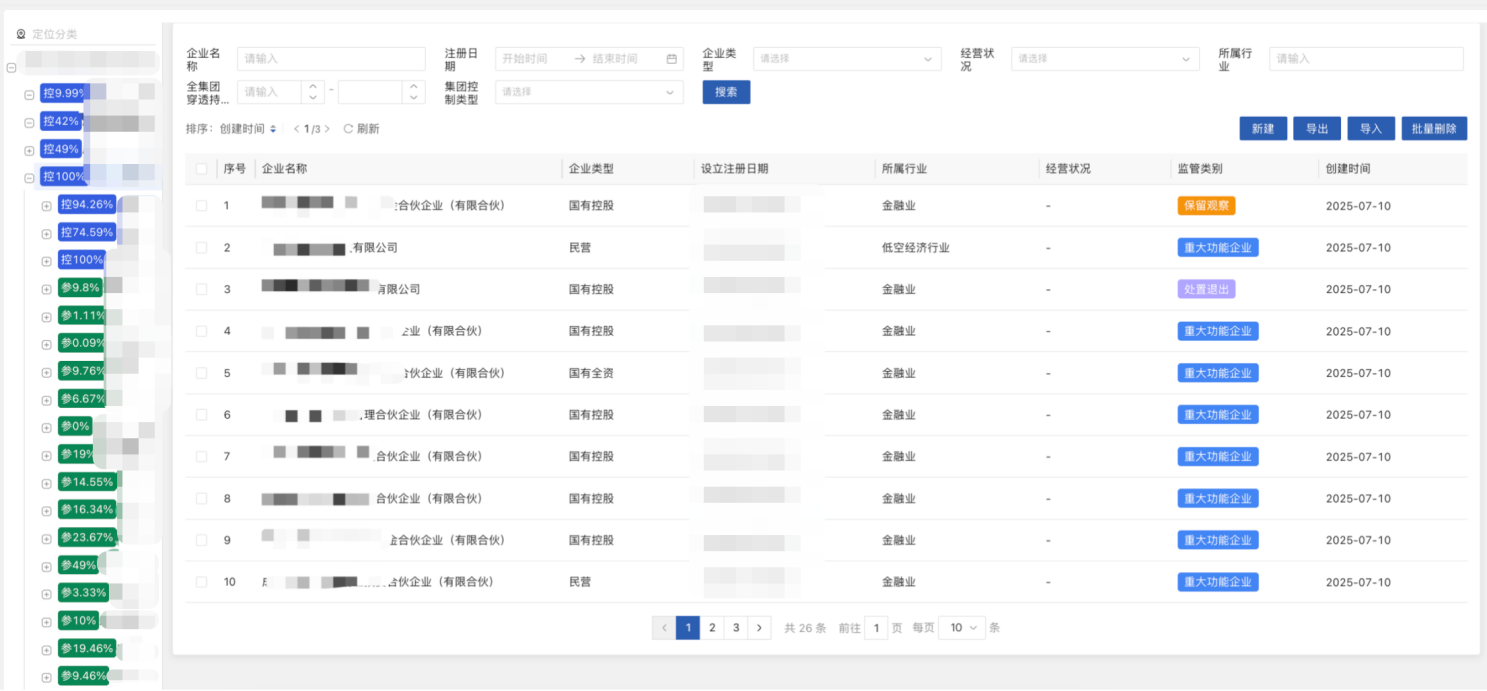Click the next-page arrow beside 1/3
The height and width of the screenshot is (691, 1487).
326,128
